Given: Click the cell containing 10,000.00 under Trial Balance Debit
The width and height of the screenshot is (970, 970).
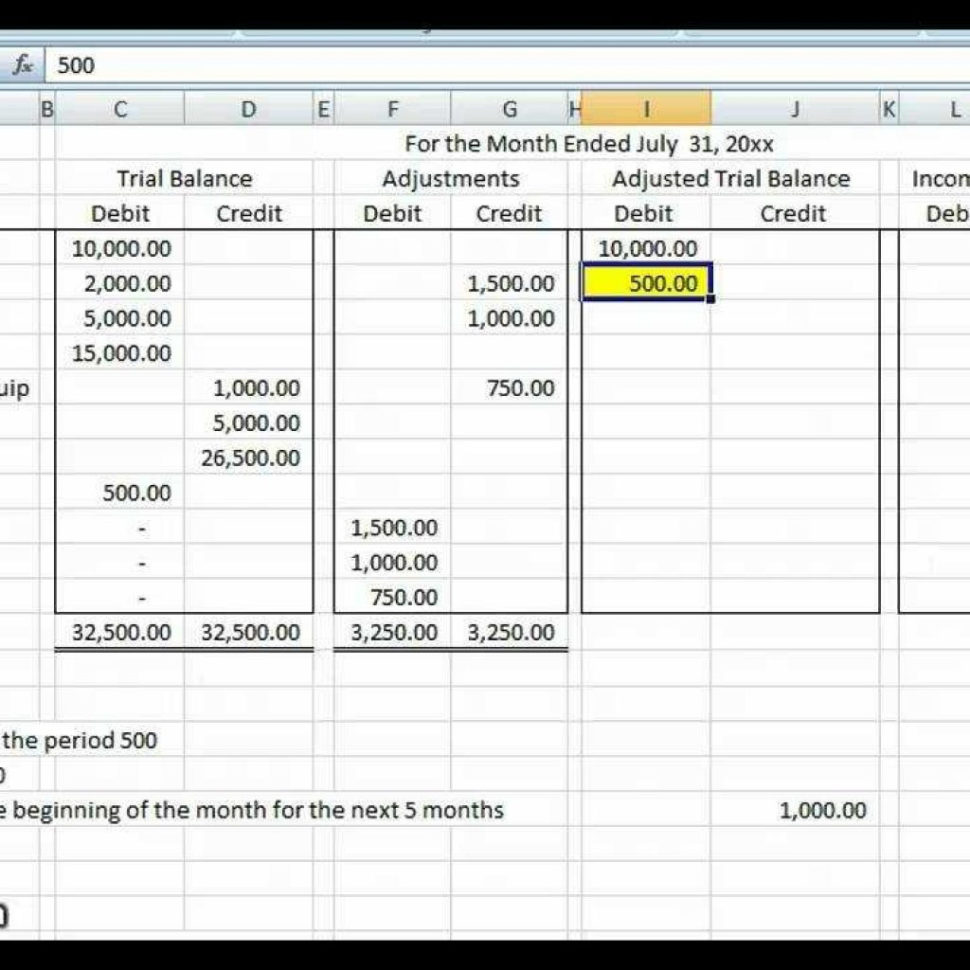Looking at the screenshot, I should [x=120, y=248].
